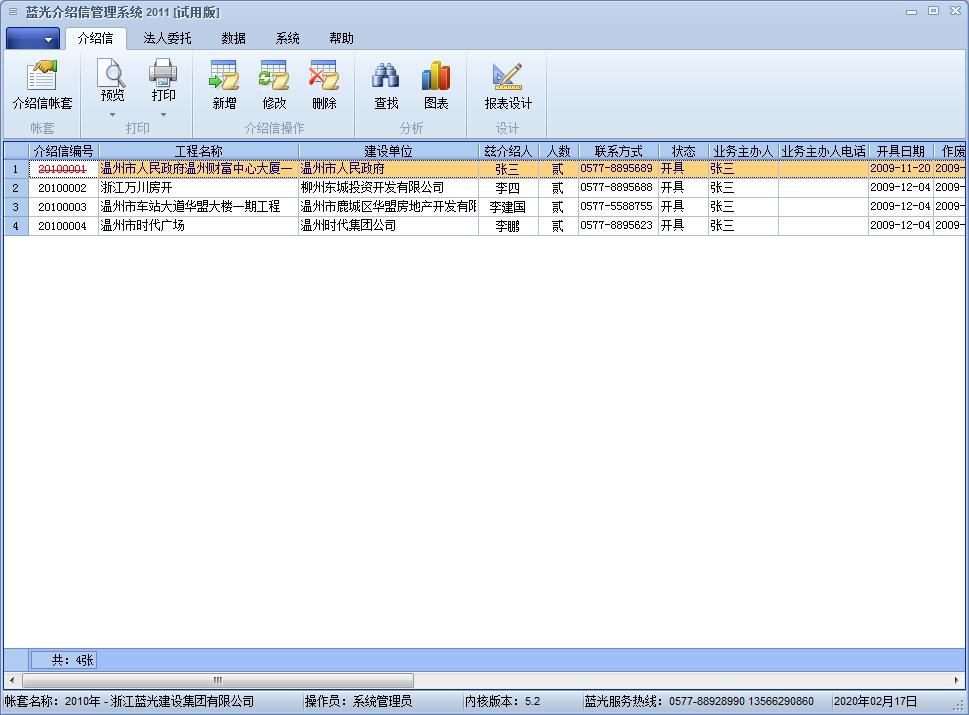969x715 pixels.
Task: Sort by 建设单位 column header
Action: point(388,151)
